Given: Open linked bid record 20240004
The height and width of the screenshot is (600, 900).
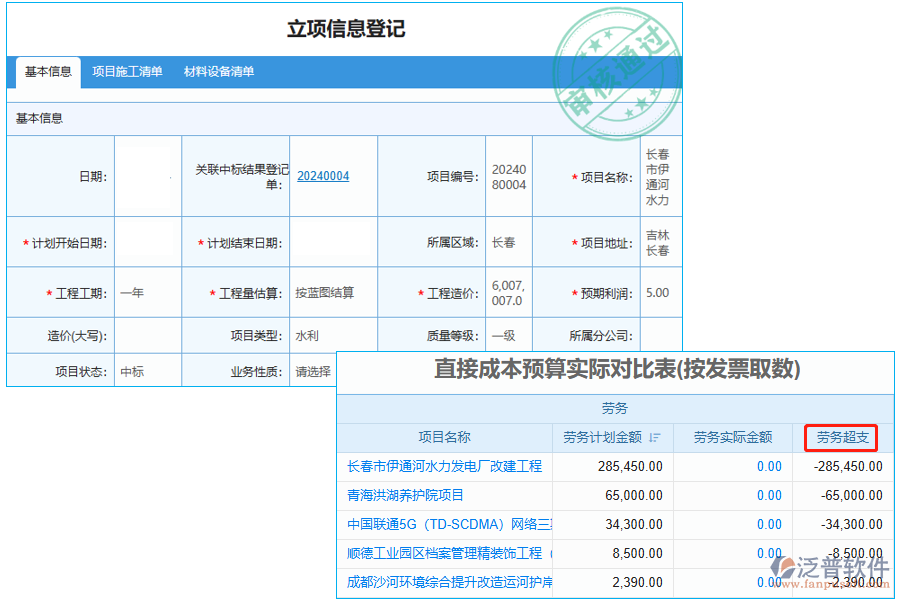Looking at the screenshot, I should tap(323, 176).
